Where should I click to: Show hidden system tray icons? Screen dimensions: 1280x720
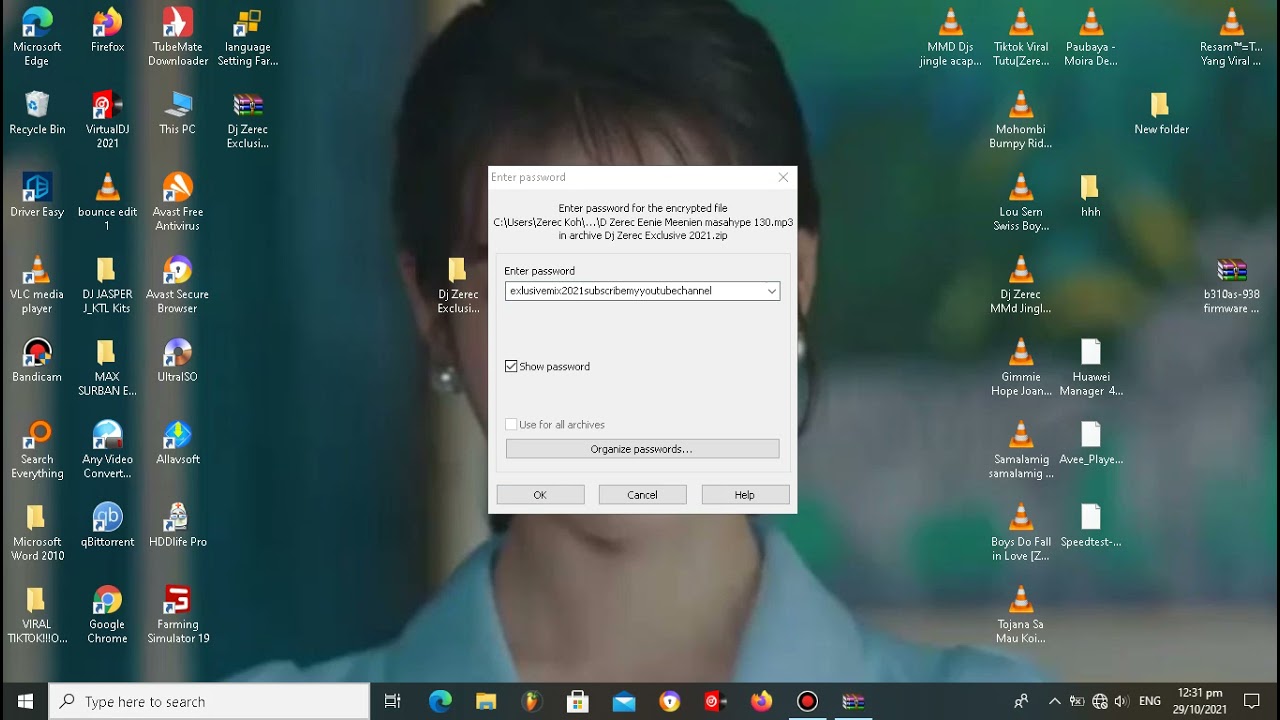(1054, 702)
